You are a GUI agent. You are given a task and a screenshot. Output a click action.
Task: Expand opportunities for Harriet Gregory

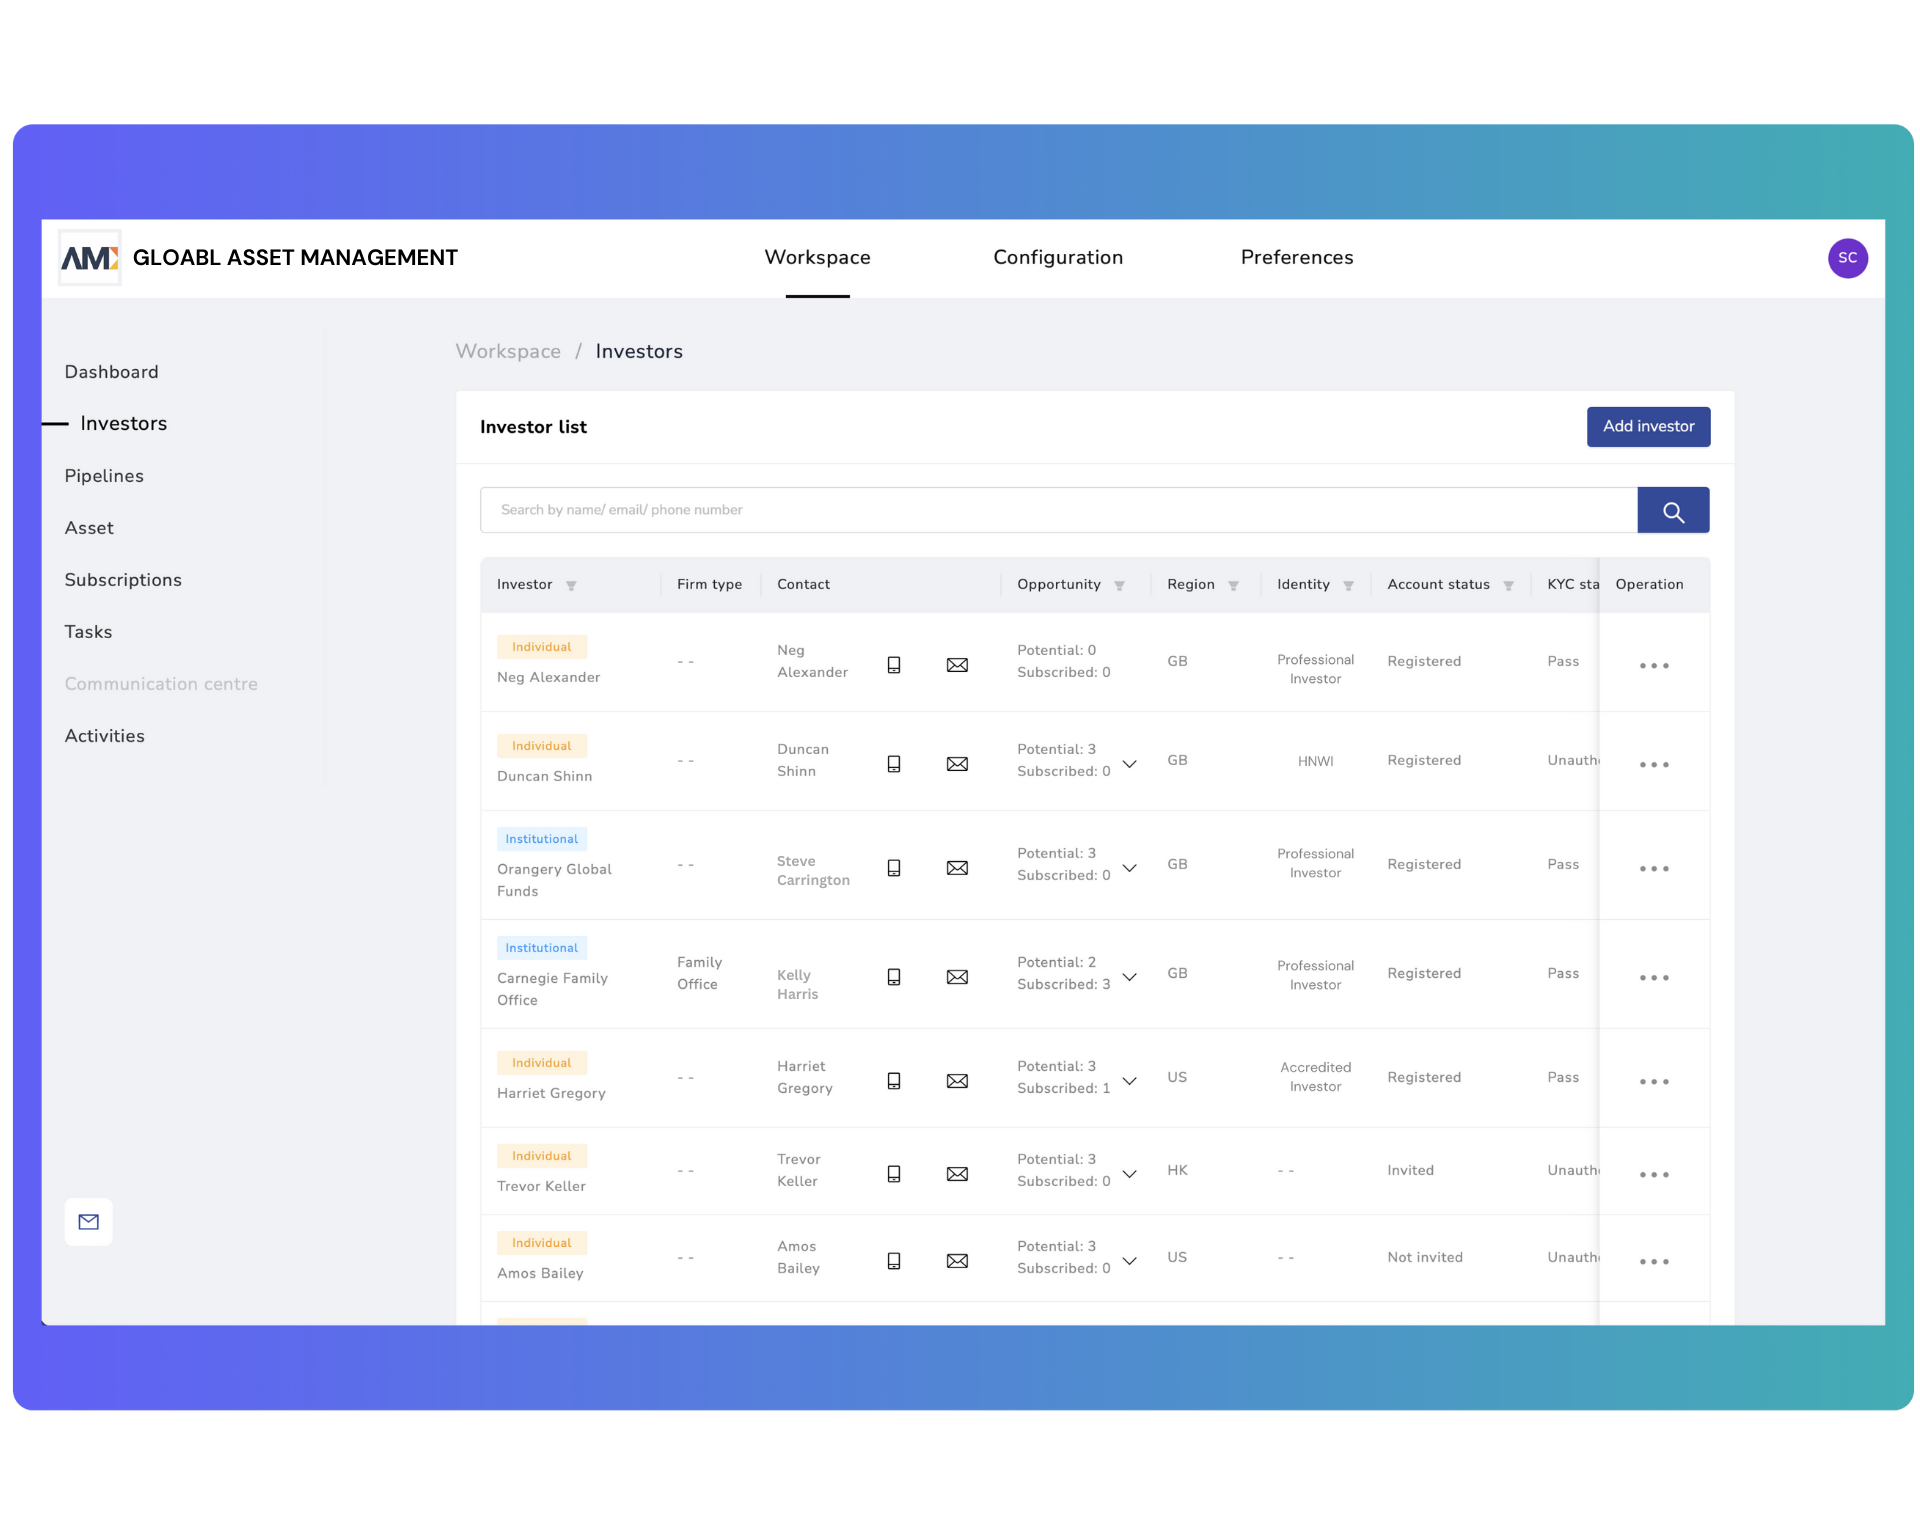click(x=1129, y=1081)
